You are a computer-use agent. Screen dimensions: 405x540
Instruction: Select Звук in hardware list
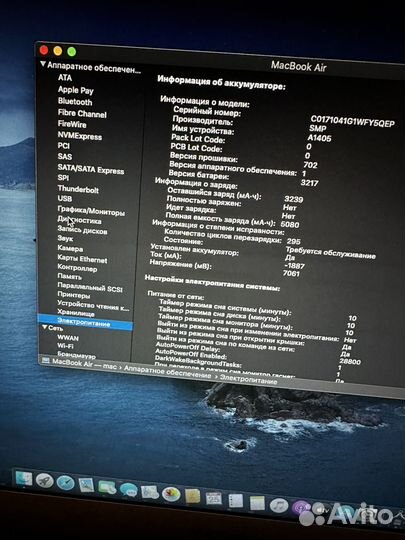tap(65, 238)
